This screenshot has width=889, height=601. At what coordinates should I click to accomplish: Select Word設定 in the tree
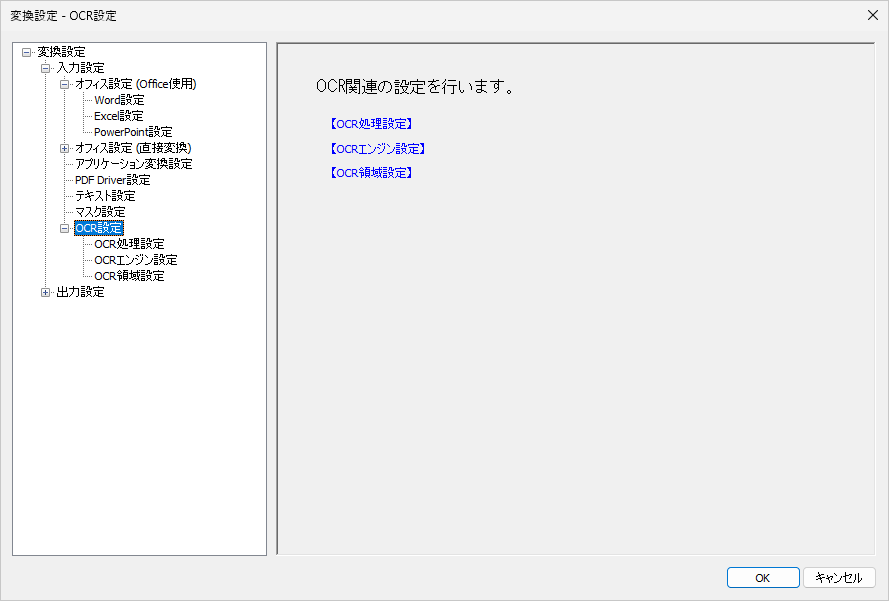pos(118,99)
